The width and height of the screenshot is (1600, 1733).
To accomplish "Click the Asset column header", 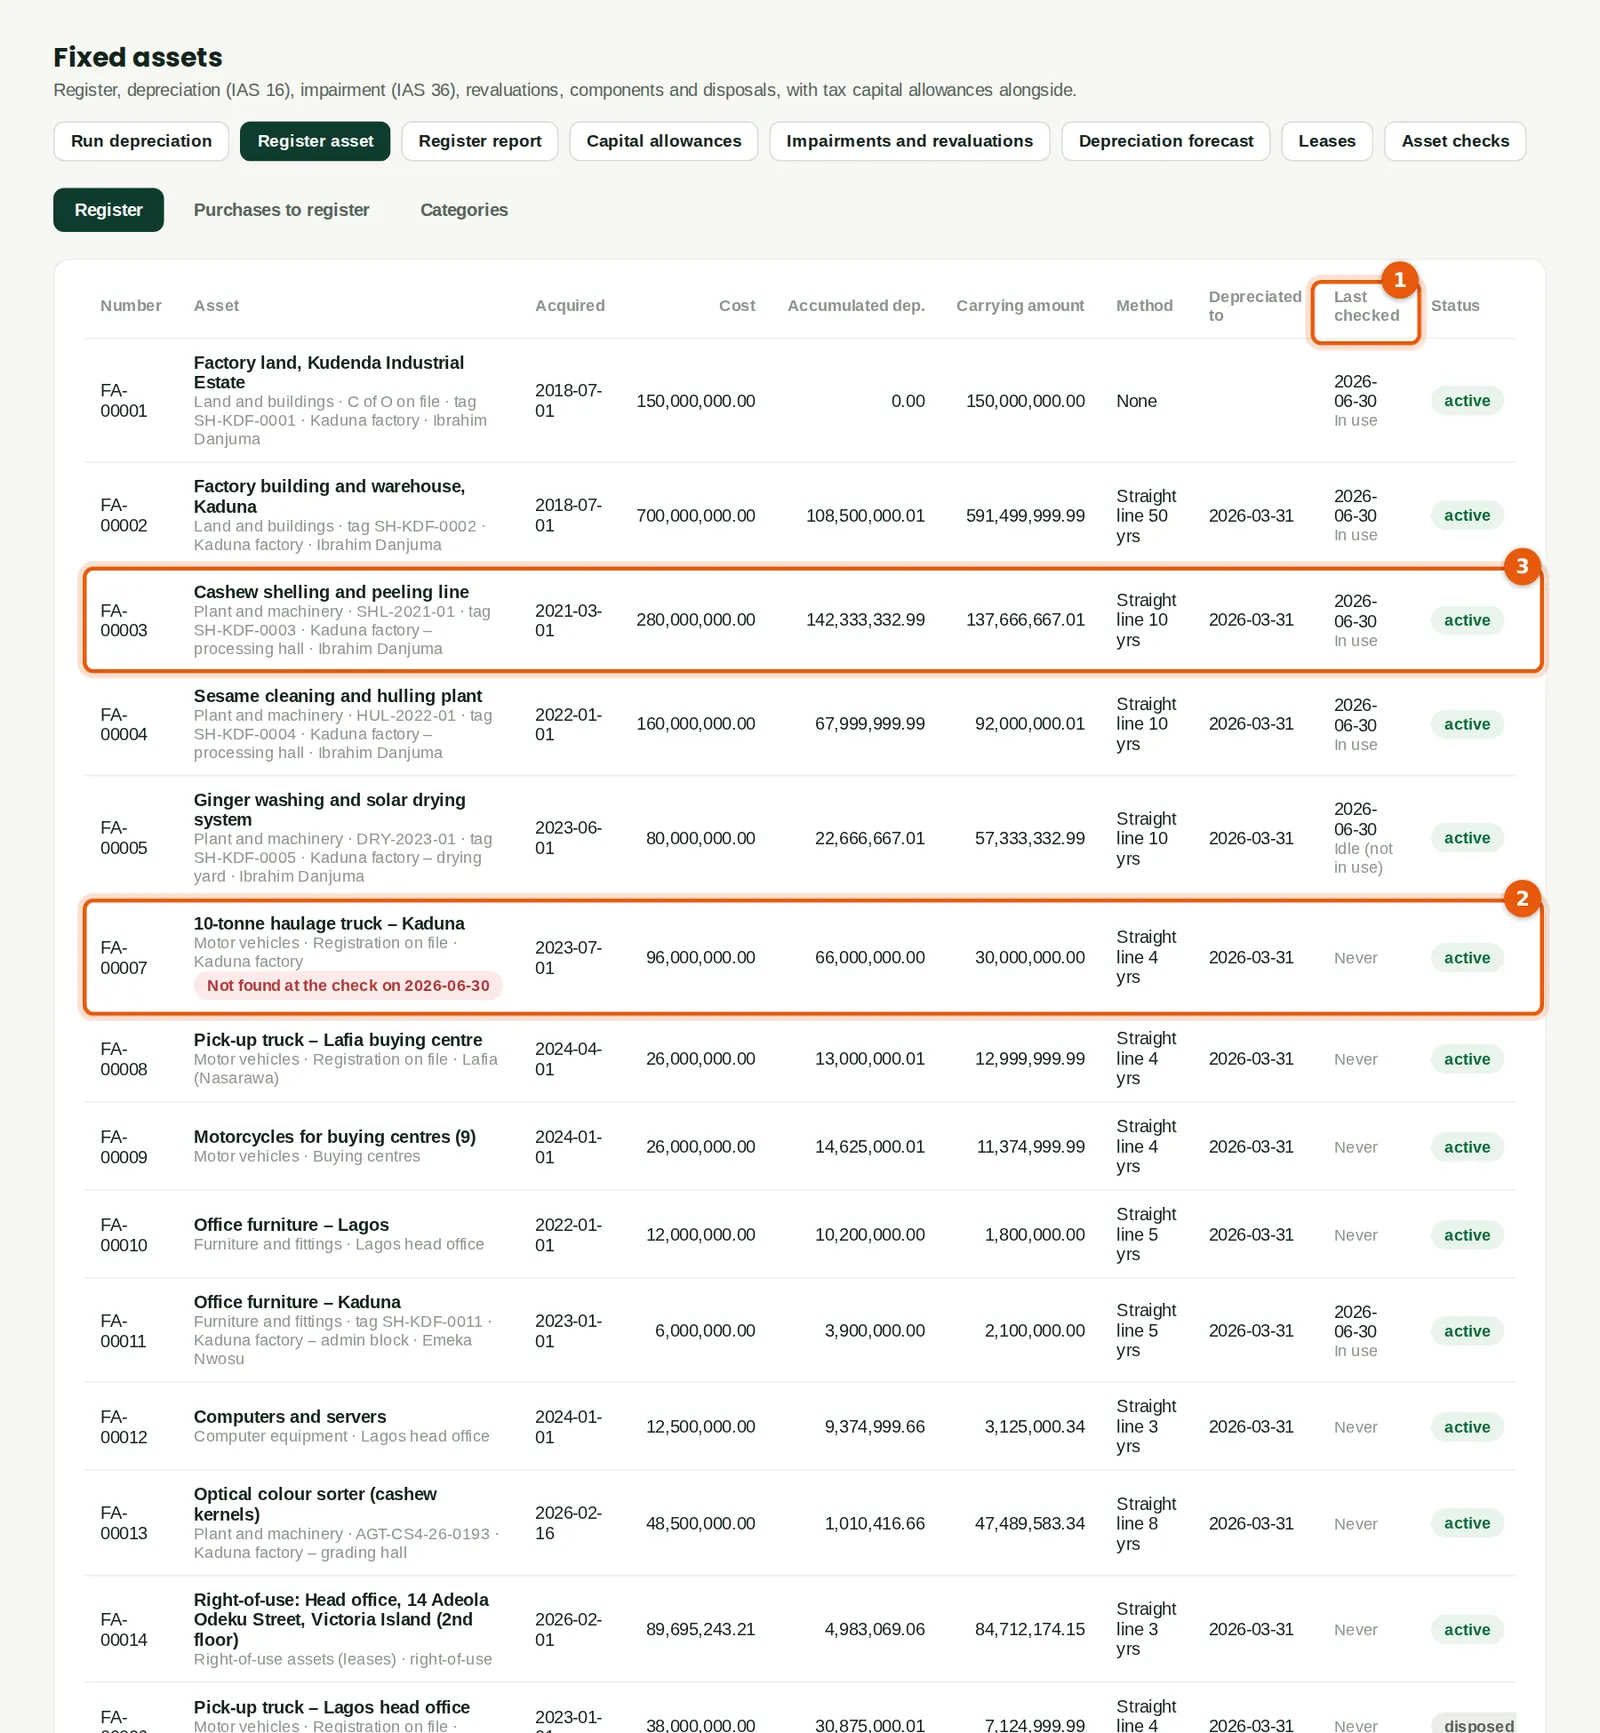I will pyautogui.click(x=216, y=306).
